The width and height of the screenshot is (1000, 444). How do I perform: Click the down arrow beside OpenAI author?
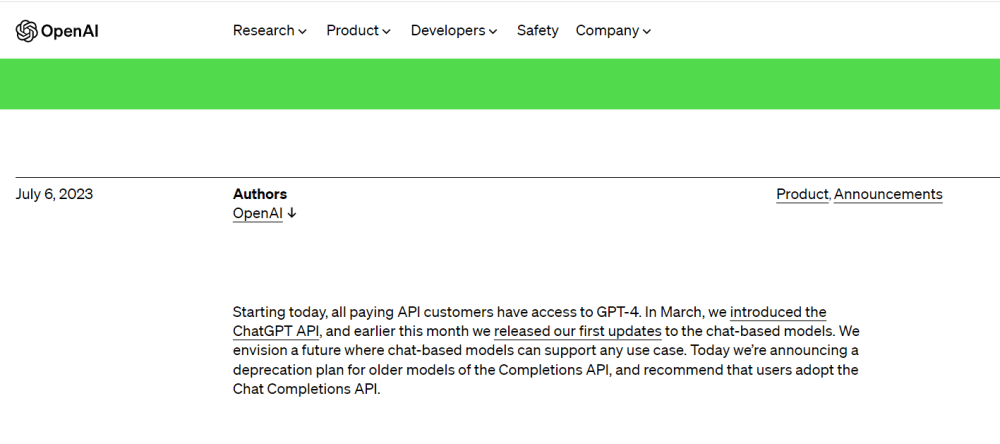292,213
